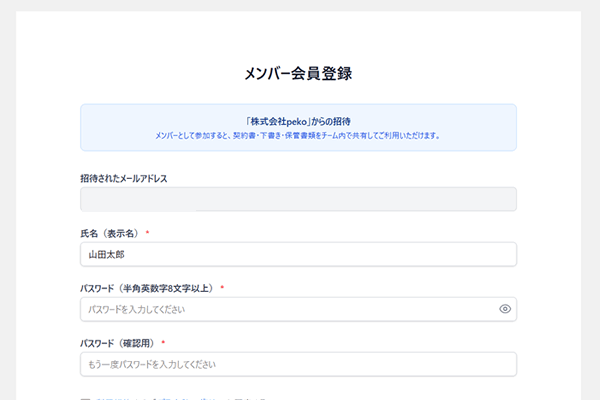Click the 氏名（表示名） label
The width and height of the screenshot is (600, 400).
[x=110, y=233]
